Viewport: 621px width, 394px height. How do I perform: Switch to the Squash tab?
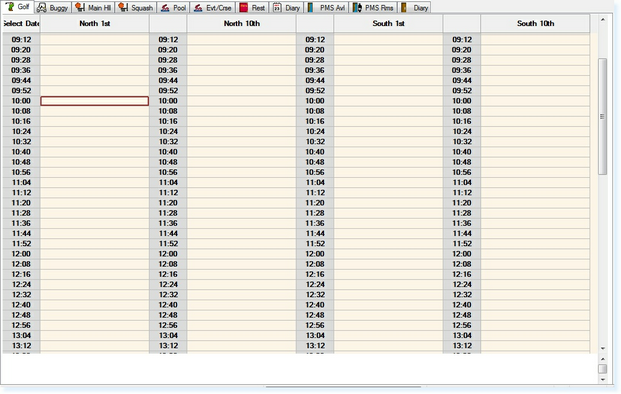135,8
